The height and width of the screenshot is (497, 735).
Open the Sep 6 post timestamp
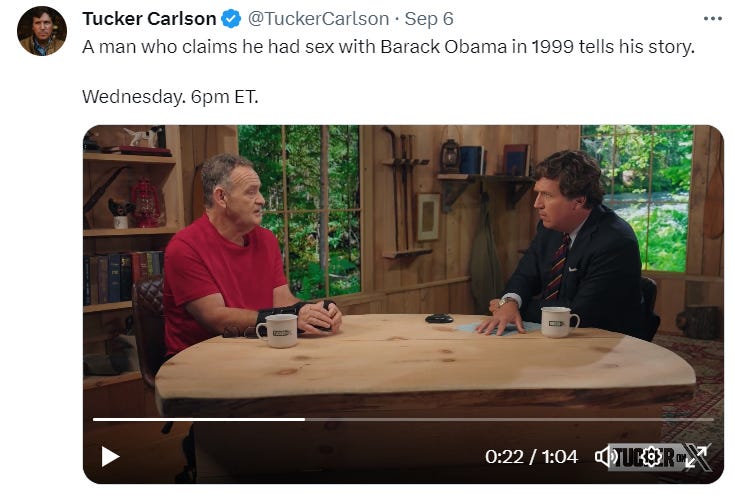[429, 19]
